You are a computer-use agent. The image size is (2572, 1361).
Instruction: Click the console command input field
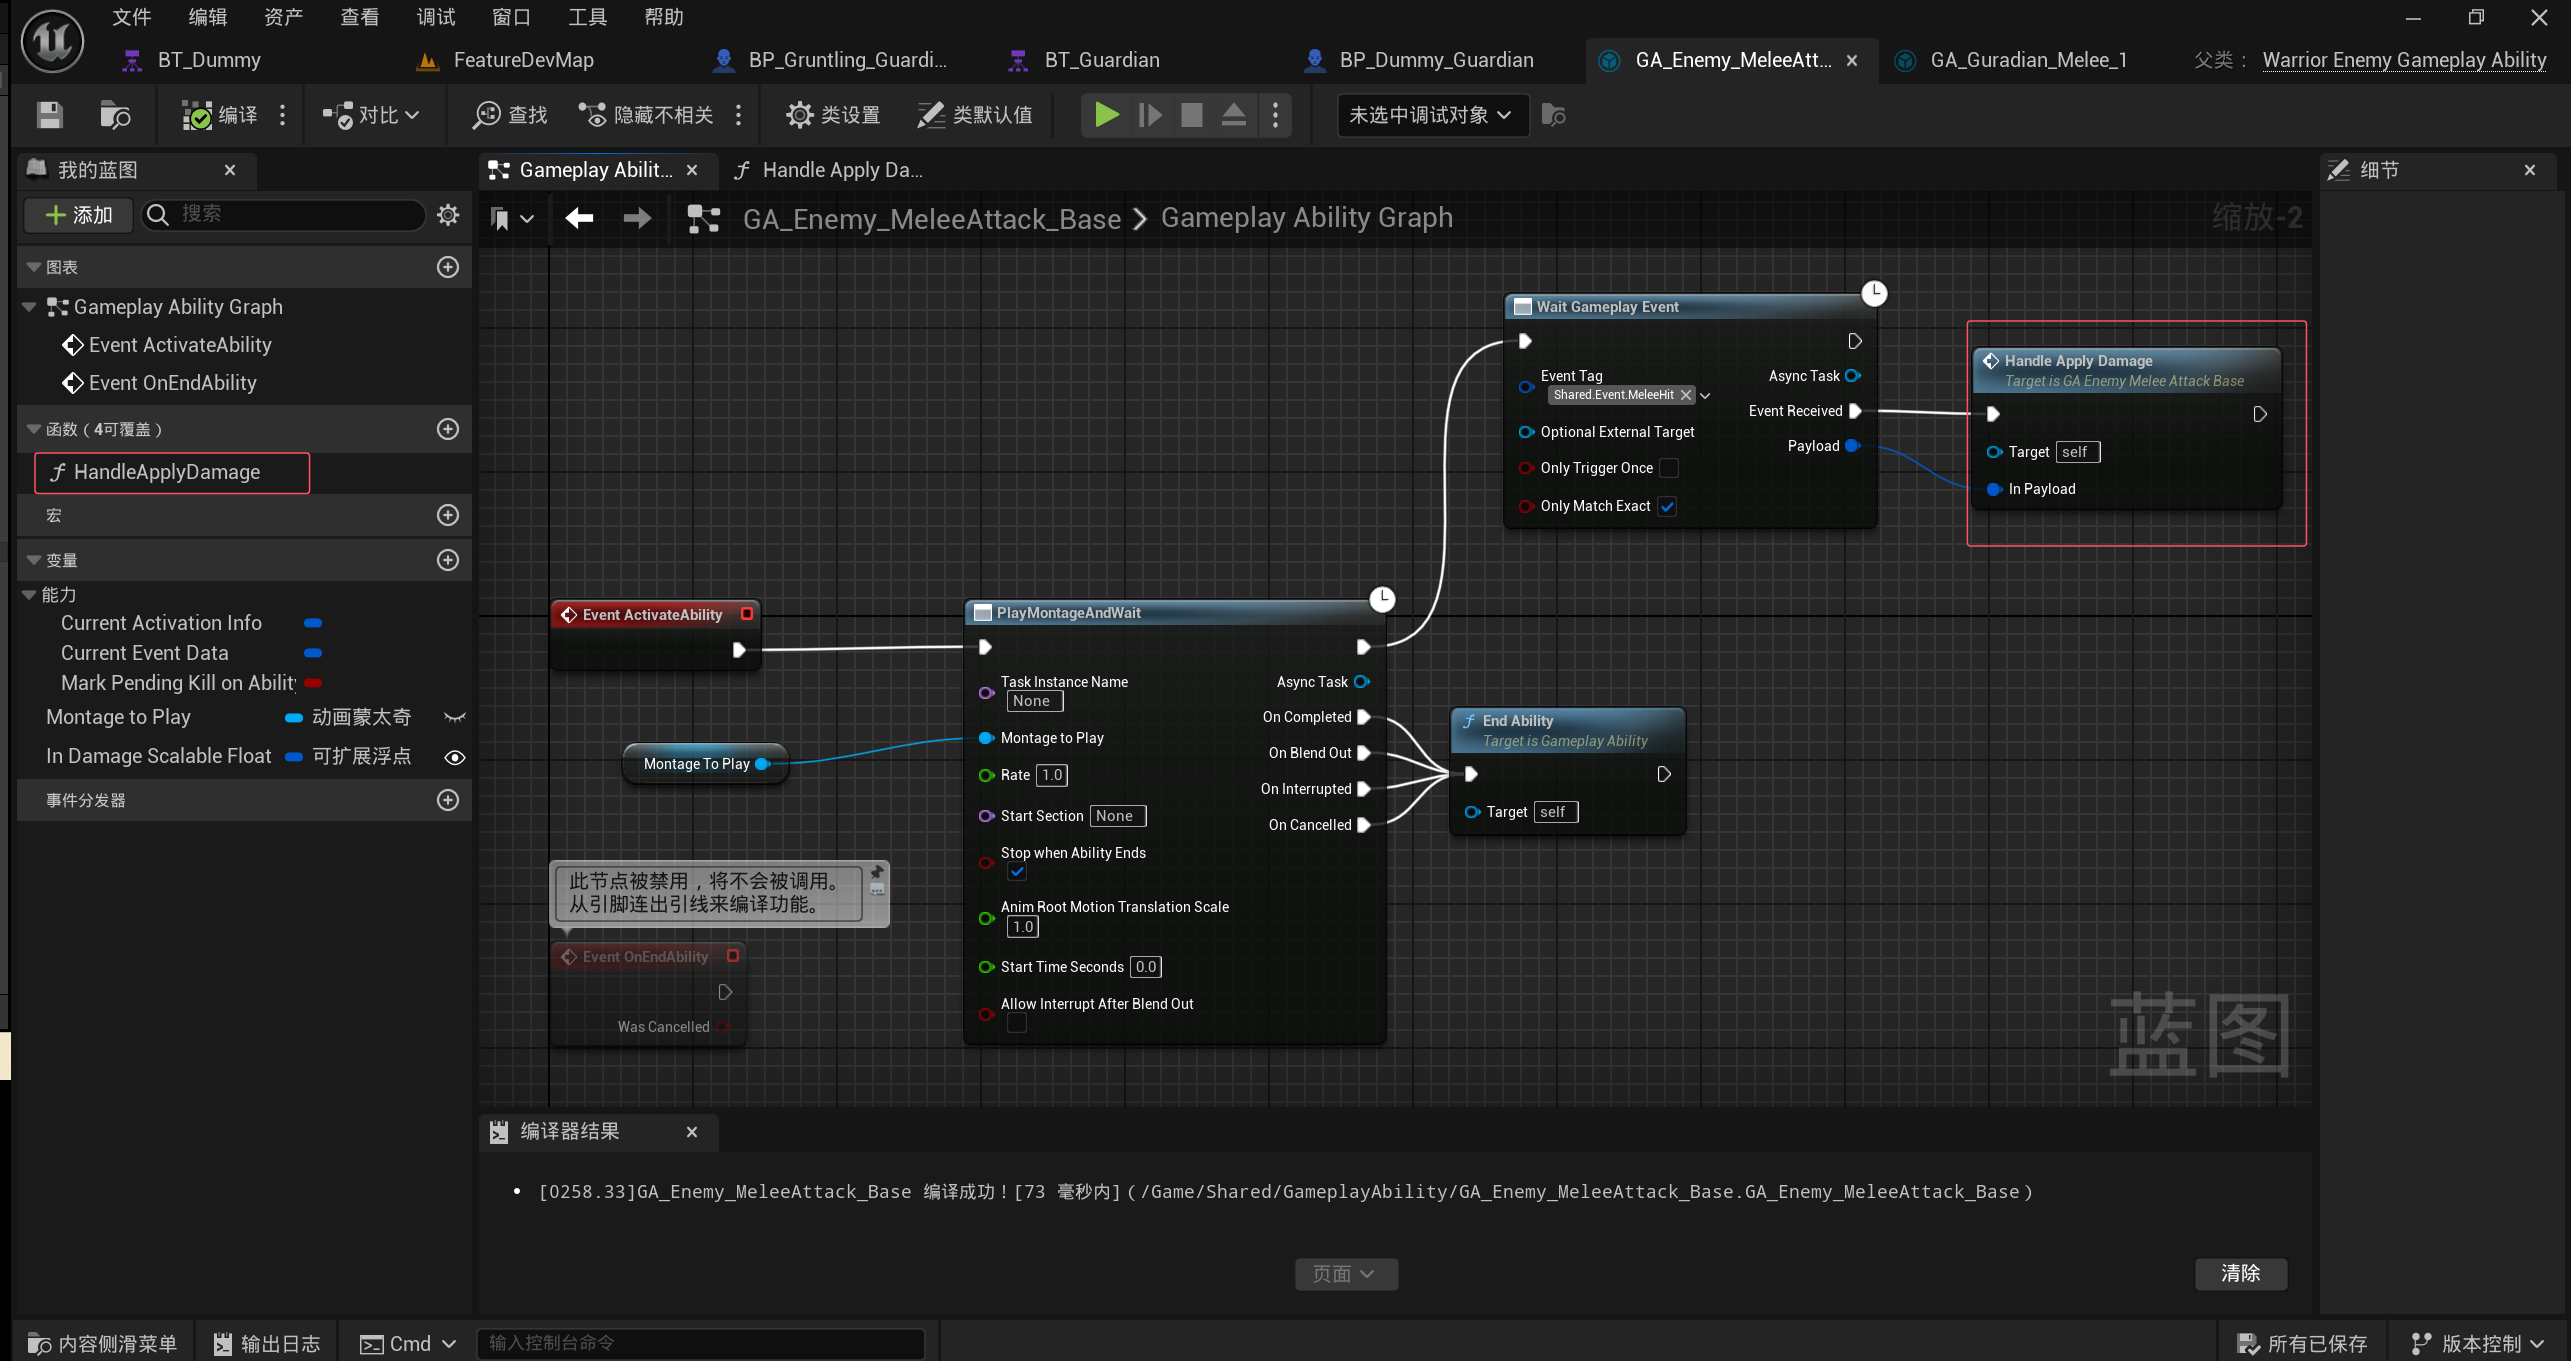point(700,1343)
